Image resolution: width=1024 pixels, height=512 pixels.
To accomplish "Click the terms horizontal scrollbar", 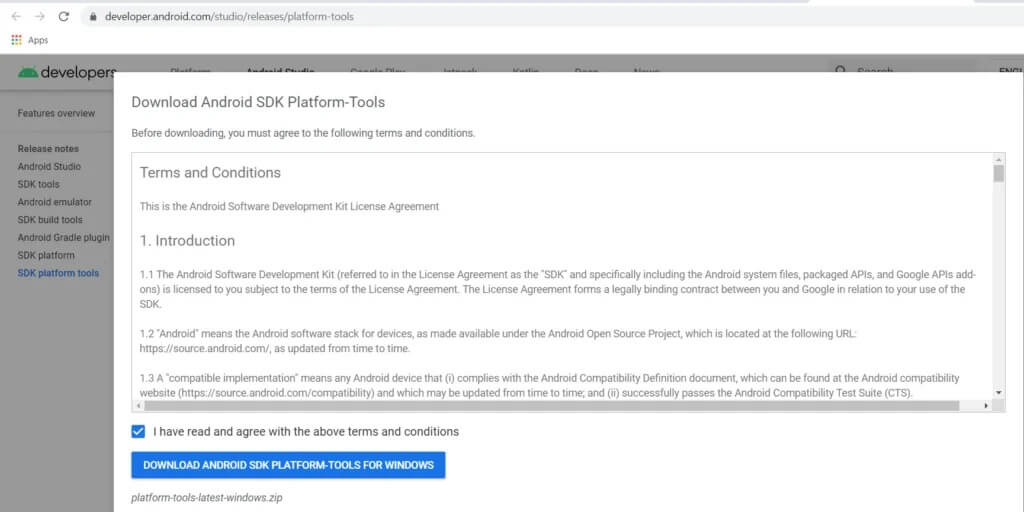I will point(550,406).
